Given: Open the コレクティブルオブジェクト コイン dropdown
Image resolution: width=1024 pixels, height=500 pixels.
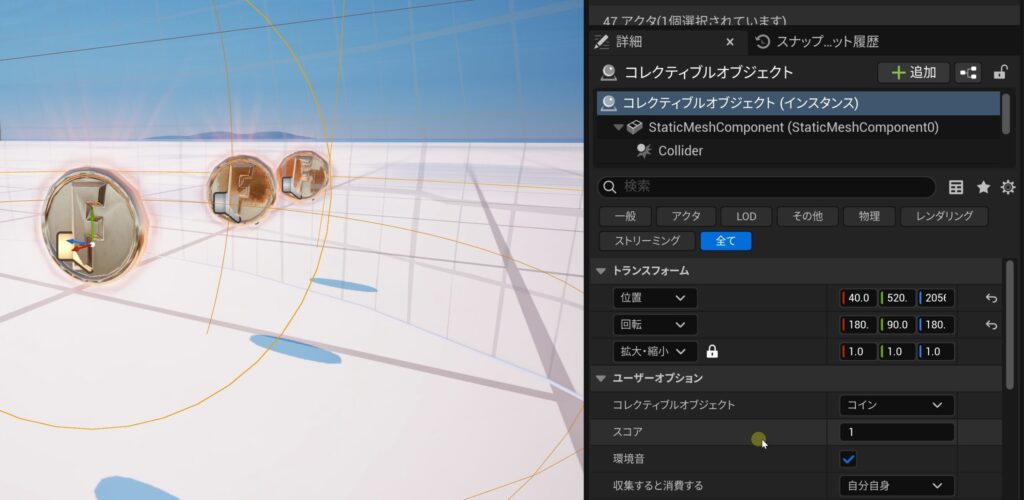Looking at the screenshot, I should pyautogui.click(x=896, y=405).
